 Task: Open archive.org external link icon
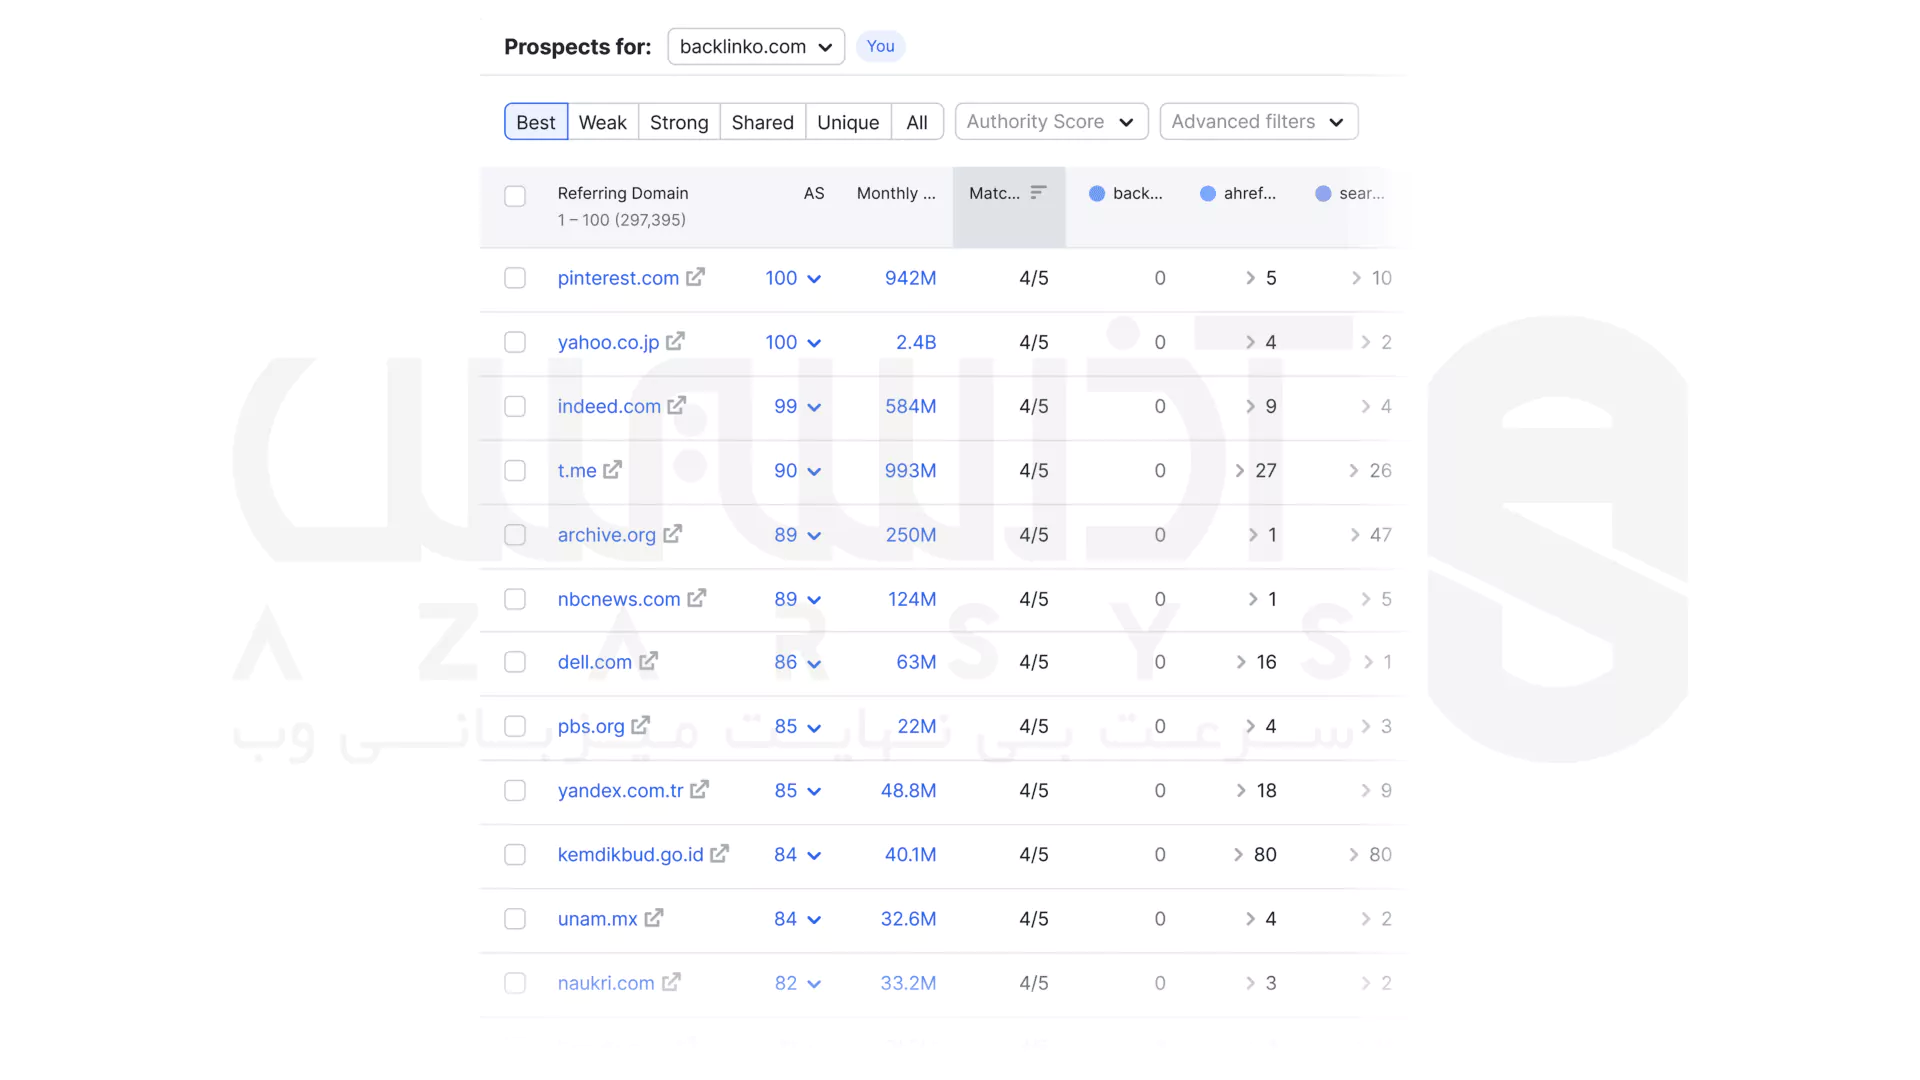672,534
